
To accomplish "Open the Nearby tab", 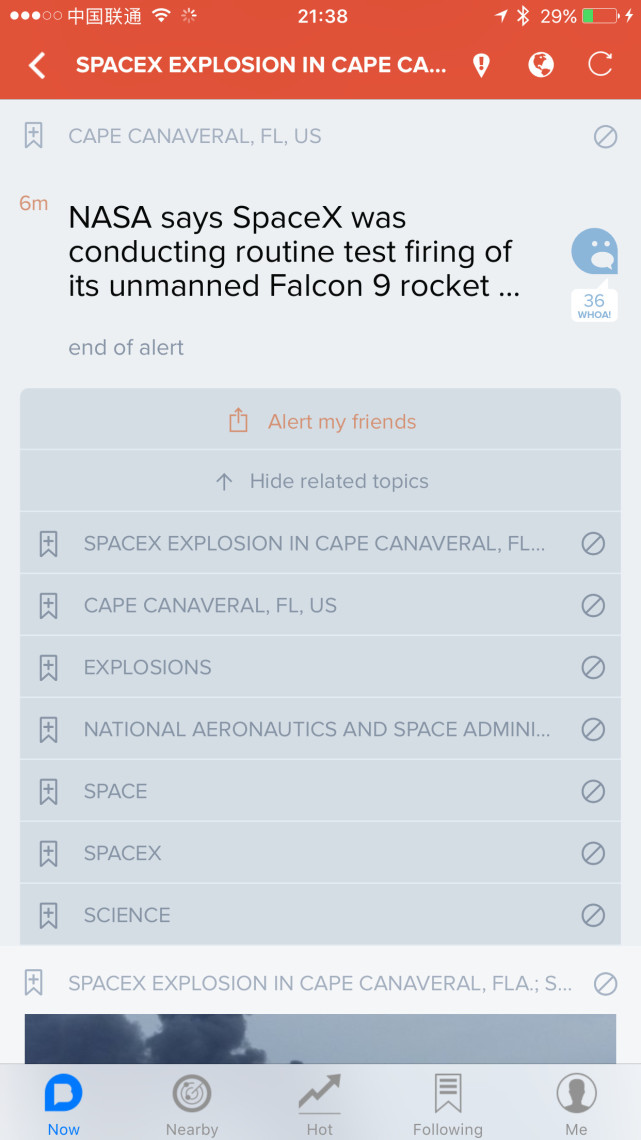I will click(192, 1104).
